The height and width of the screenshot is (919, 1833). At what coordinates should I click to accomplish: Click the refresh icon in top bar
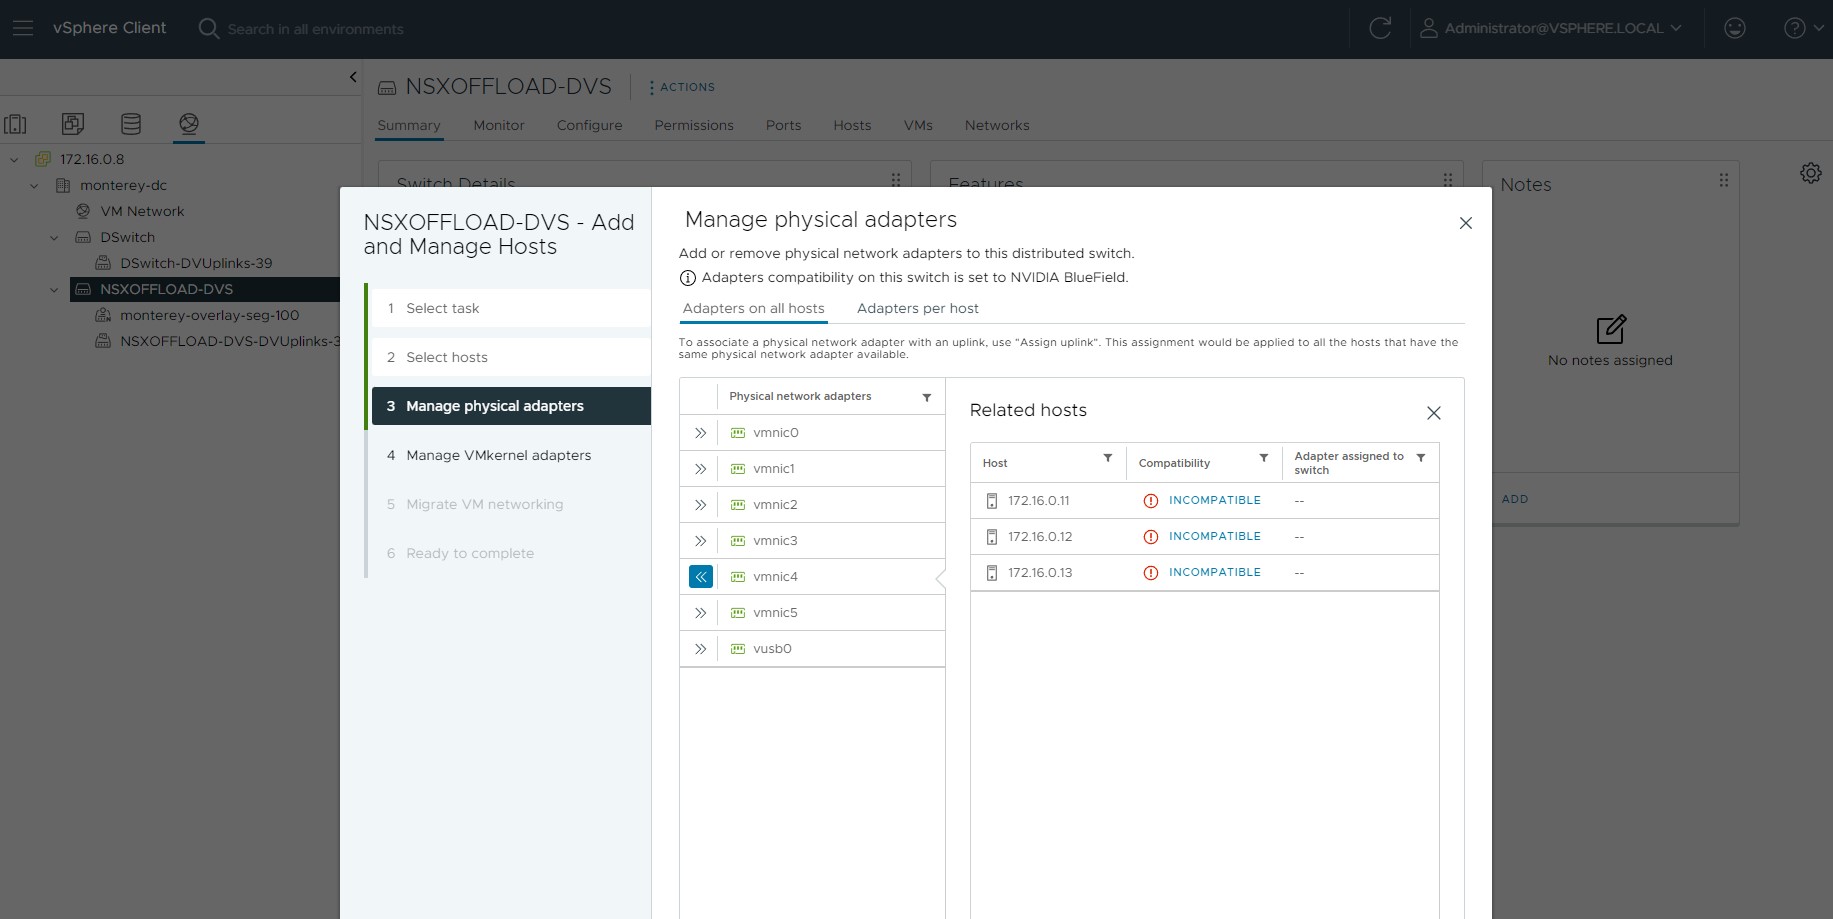click(x=1380, y=28)
